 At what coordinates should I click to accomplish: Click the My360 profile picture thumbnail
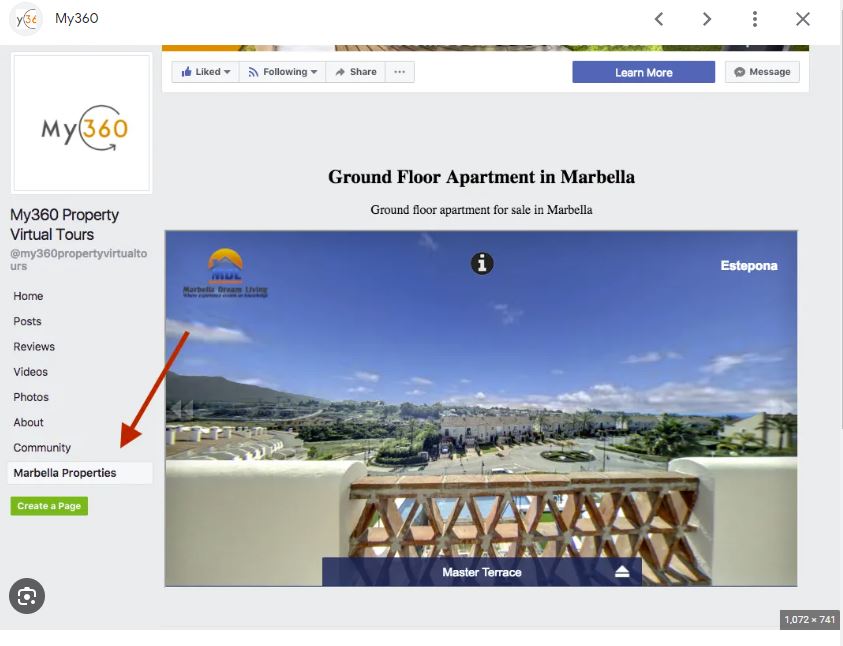(x=81, y=123)
